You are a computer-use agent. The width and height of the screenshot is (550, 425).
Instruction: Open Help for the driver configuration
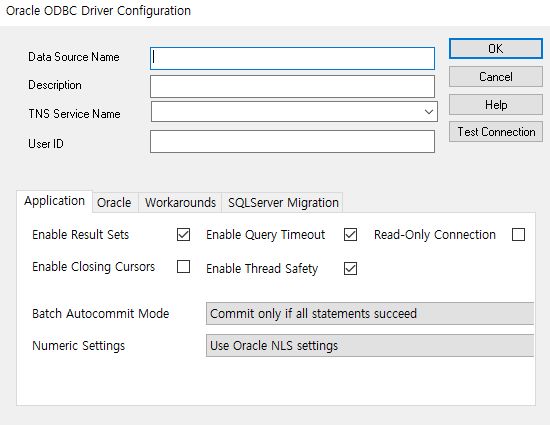pos(496,104)
